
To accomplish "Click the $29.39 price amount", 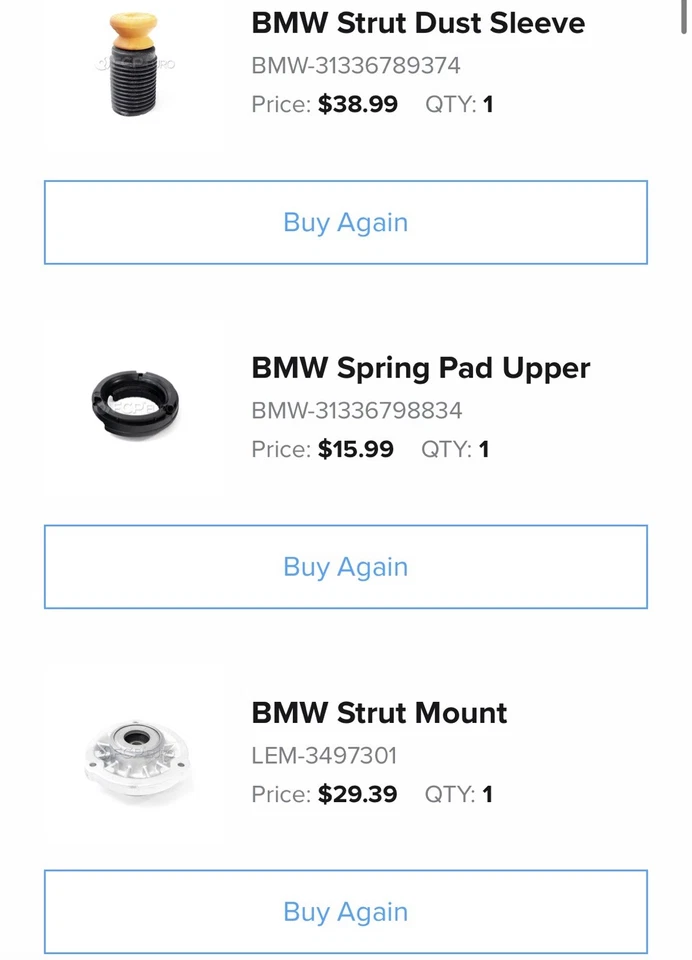I will pos(357,794).
